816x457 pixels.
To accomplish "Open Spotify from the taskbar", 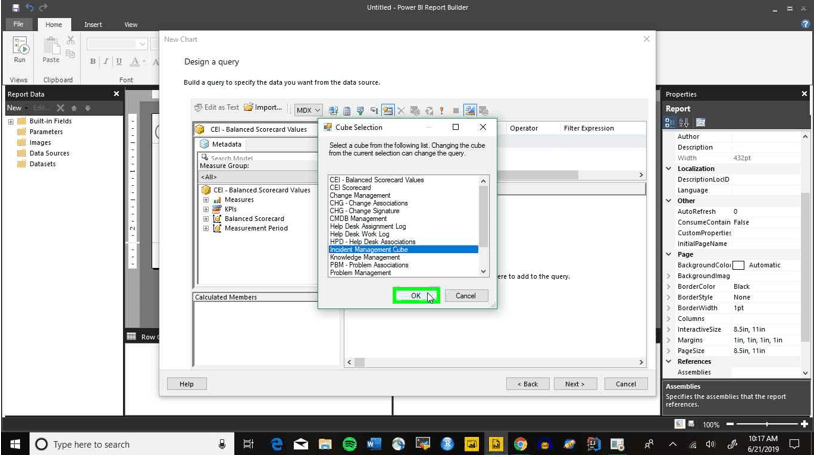I will pyautogui.click(x=350, y=445).
